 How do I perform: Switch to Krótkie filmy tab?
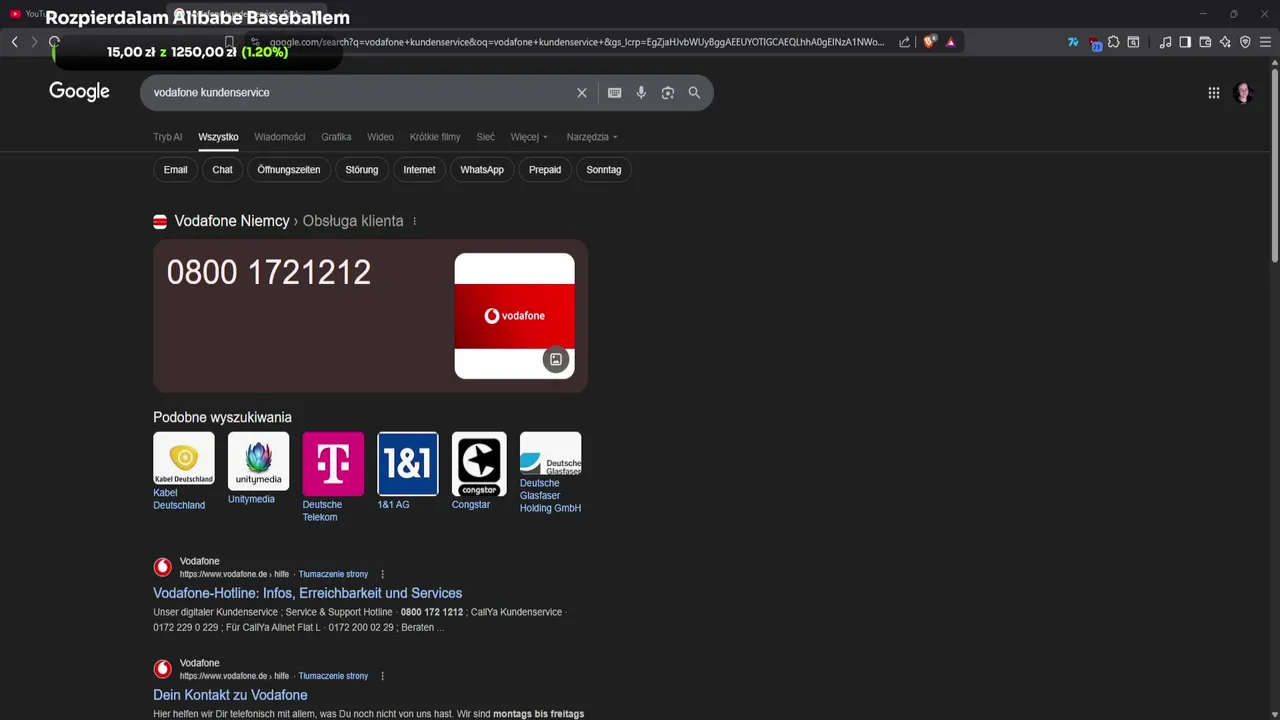(x=435, y=137)
